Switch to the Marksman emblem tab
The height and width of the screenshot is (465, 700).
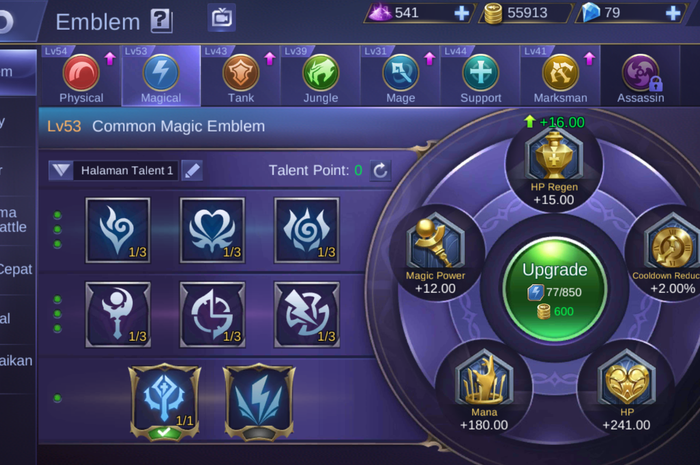(x=560, y=76)
